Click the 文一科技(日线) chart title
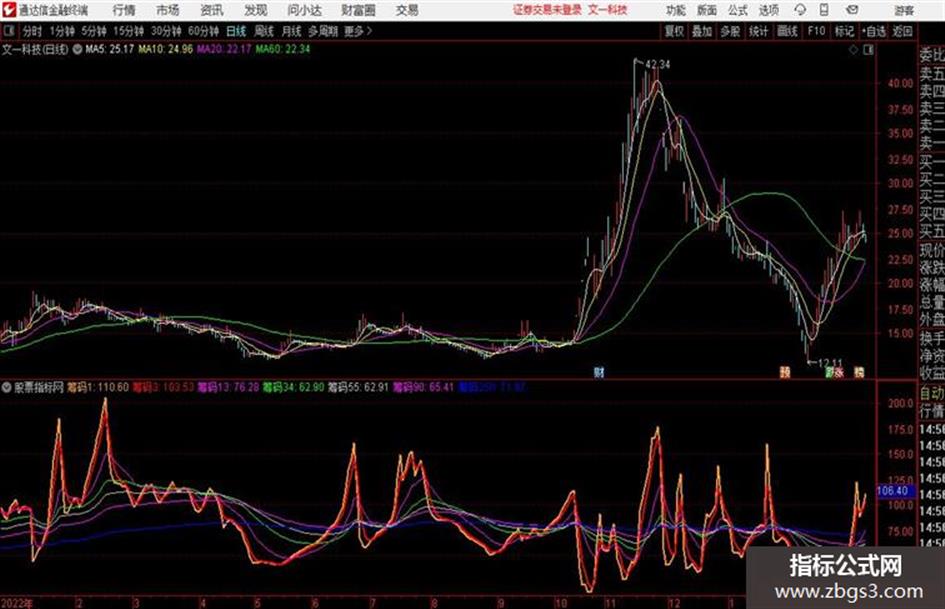This screenshot has height=609, width=945. pyautogui.click(x=35, y=49)
